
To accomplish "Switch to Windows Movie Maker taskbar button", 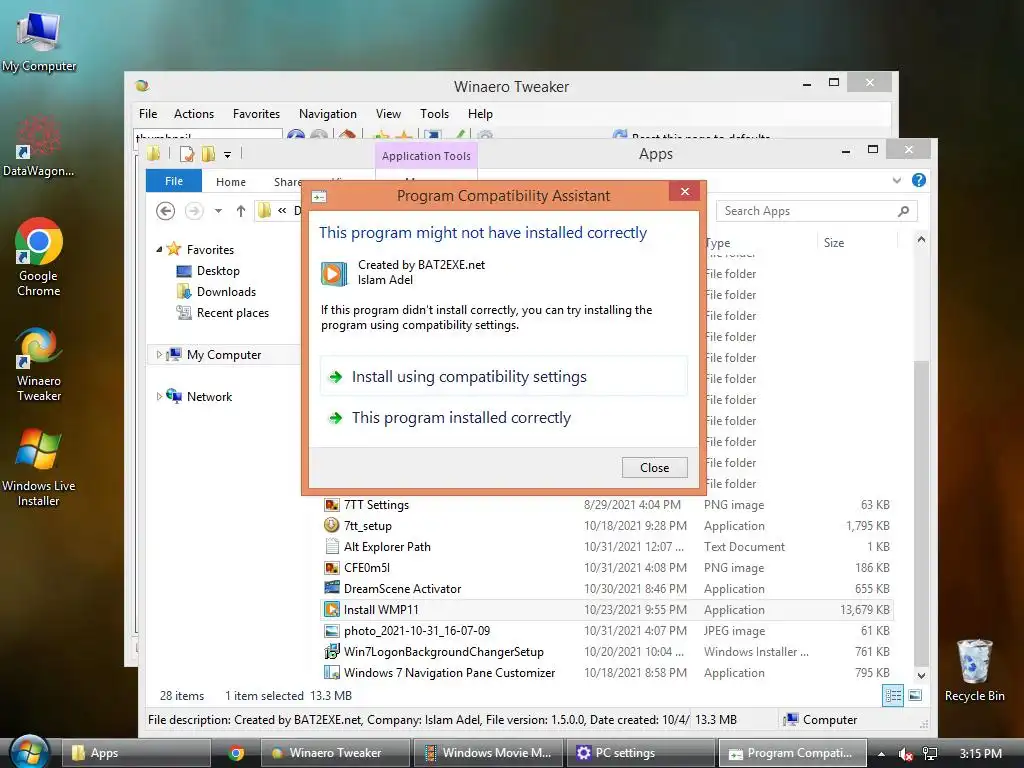I will click(488, 753).
